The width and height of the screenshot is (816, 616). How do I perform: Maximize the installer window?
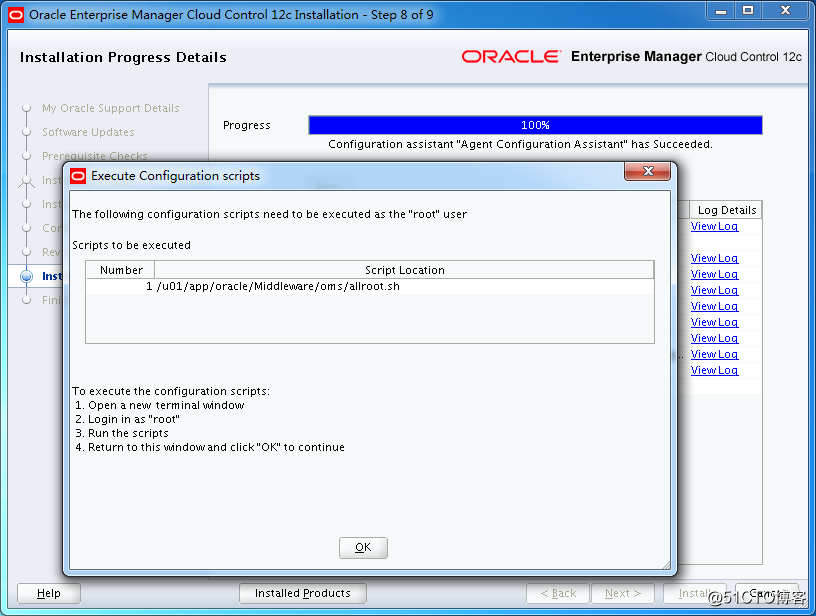click(x=748, y=11)
